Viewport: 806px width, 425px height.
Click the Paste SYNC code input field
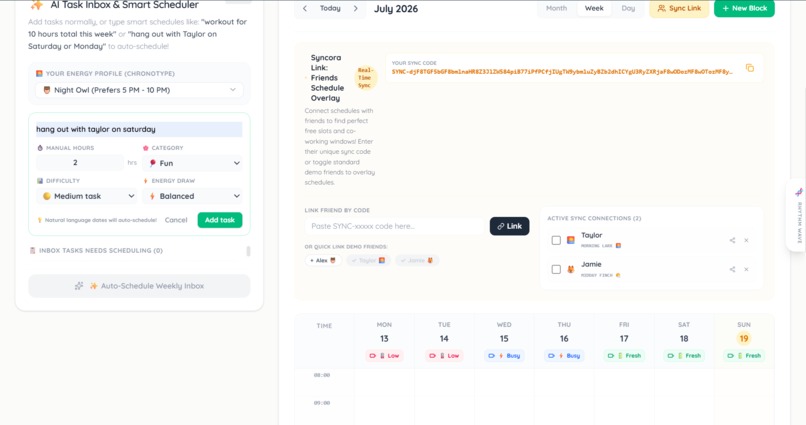[x=395, y=226]
